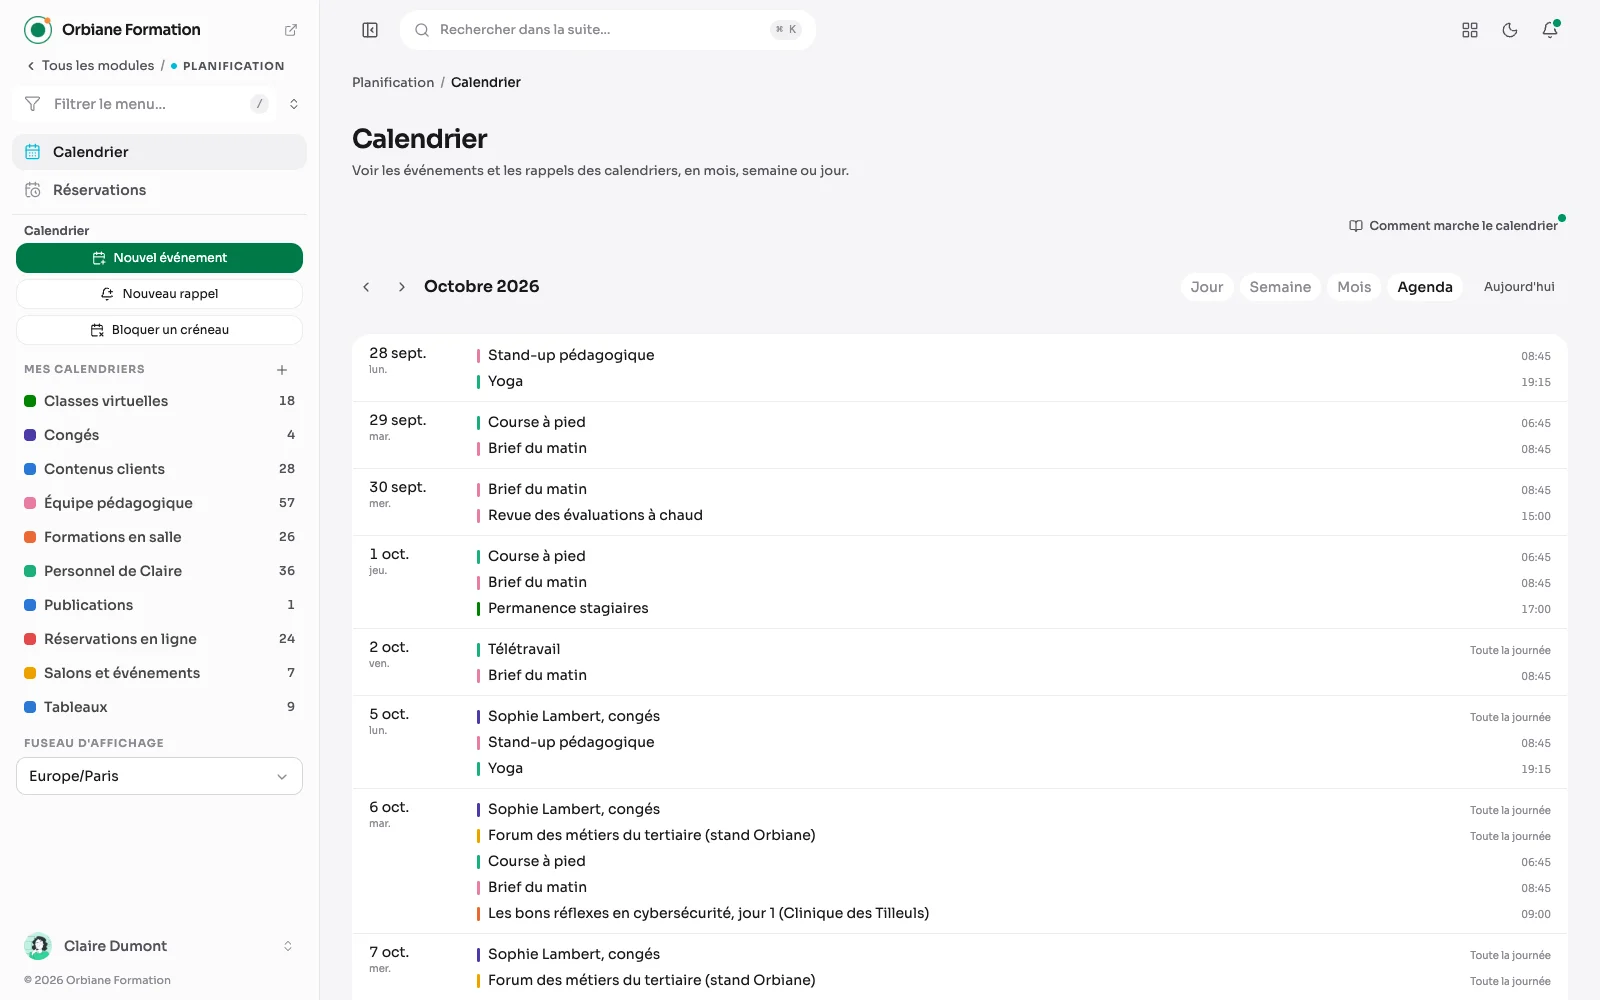Expand the Claire Dumont user menu chevron
Screen dimensions: 1600x1000
coord(288,946)
